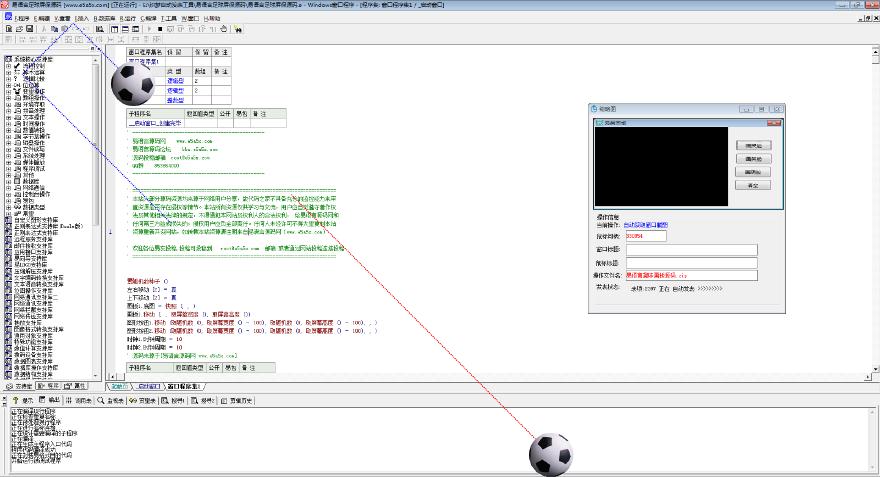Open the 输出 output tab
The image size is (880, 477).
click(x=49, y=400)
